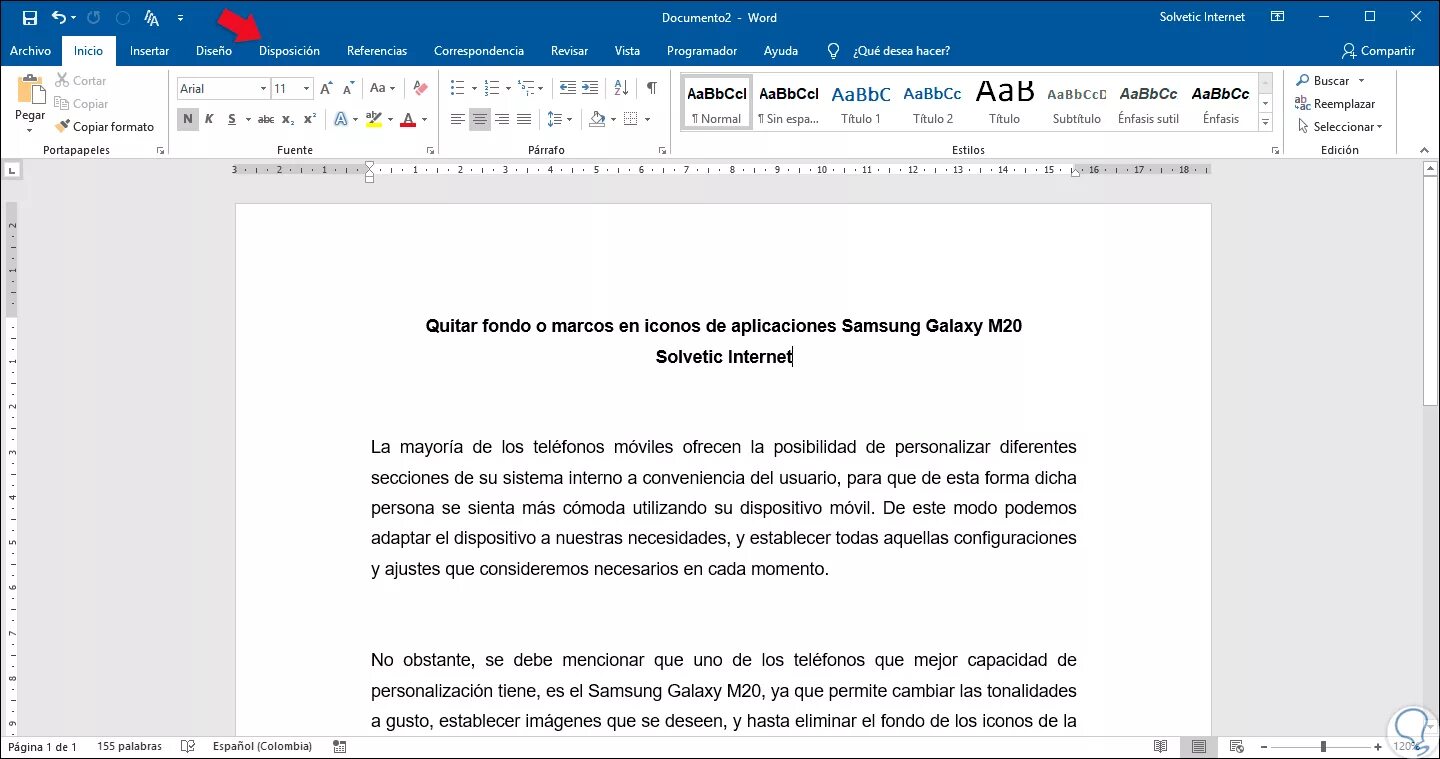Open the Archivo tab
The height and width of the screenshot is (759, 1440).
30,51
